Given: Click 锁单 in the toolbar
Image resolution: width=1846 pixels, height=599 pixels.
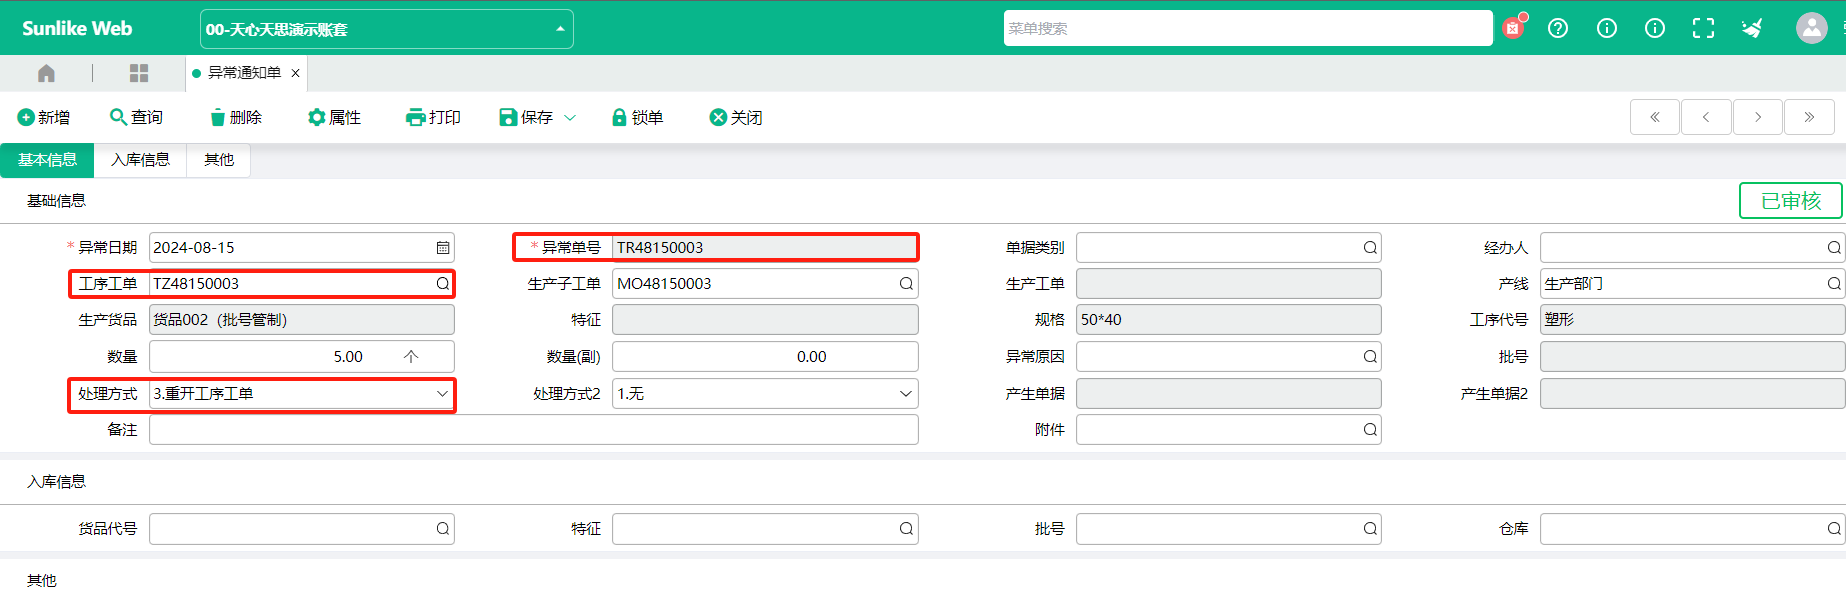Looking at the screenshot, I should pyautogui.click(x=637, y=118).
